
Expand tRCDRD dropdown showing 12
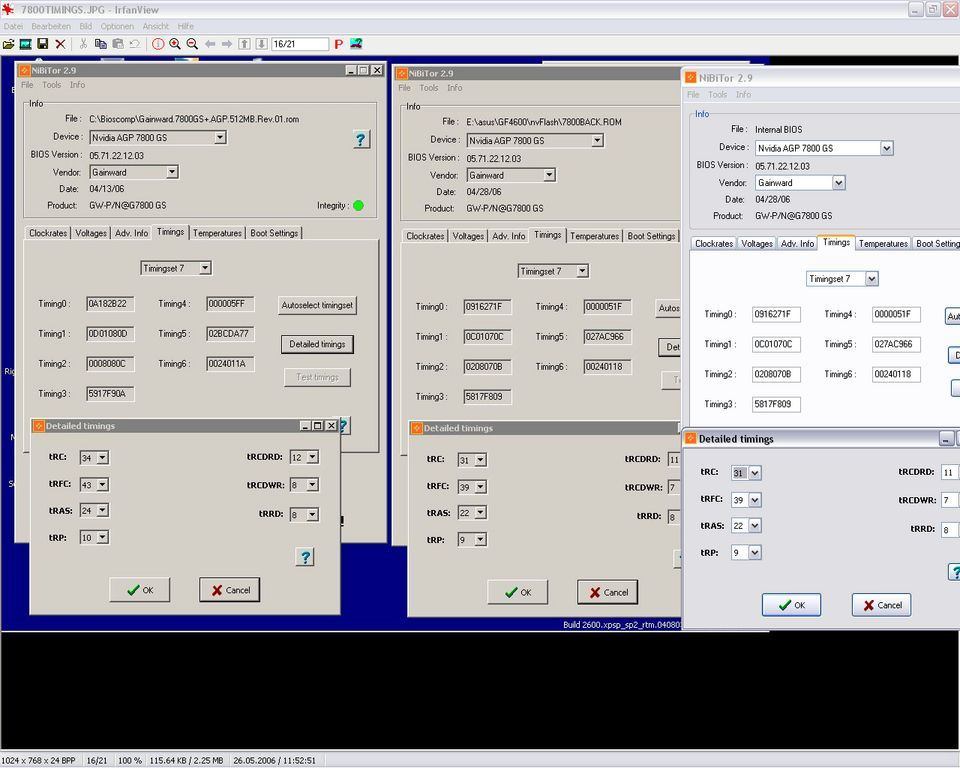(x=312, y=457)
